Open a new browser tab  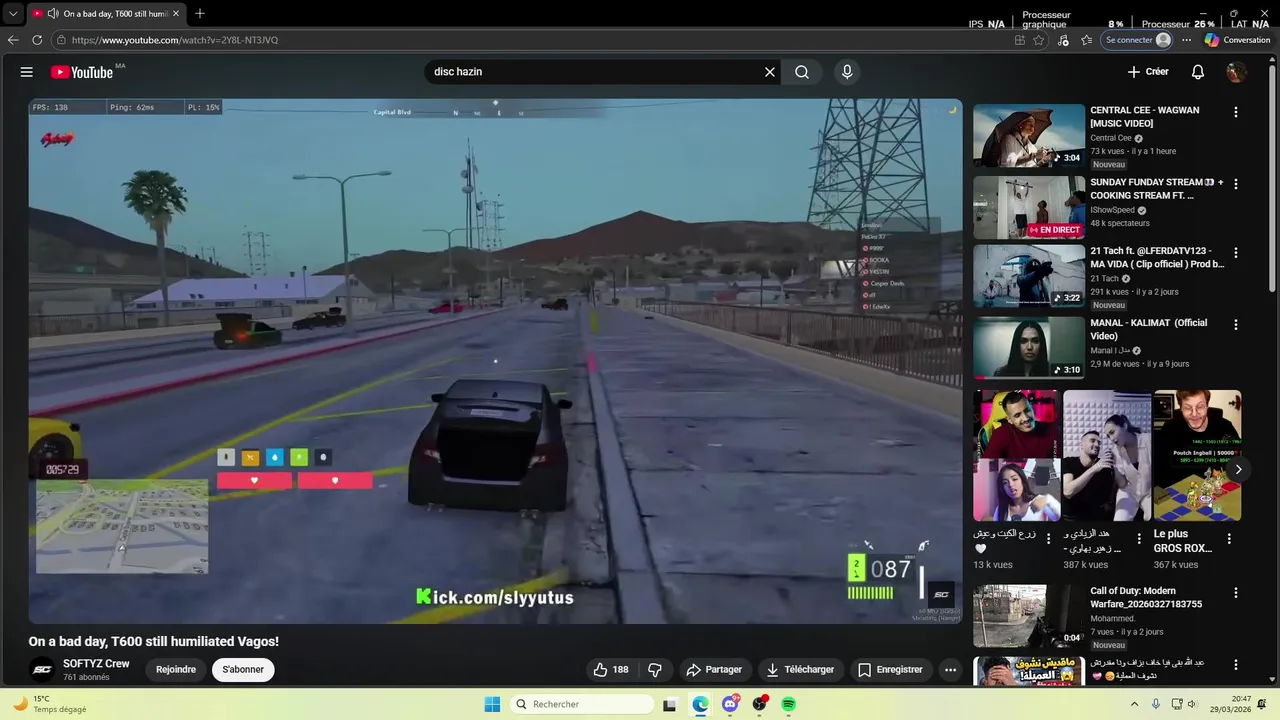pyautogui.click(x=200, y=13)
